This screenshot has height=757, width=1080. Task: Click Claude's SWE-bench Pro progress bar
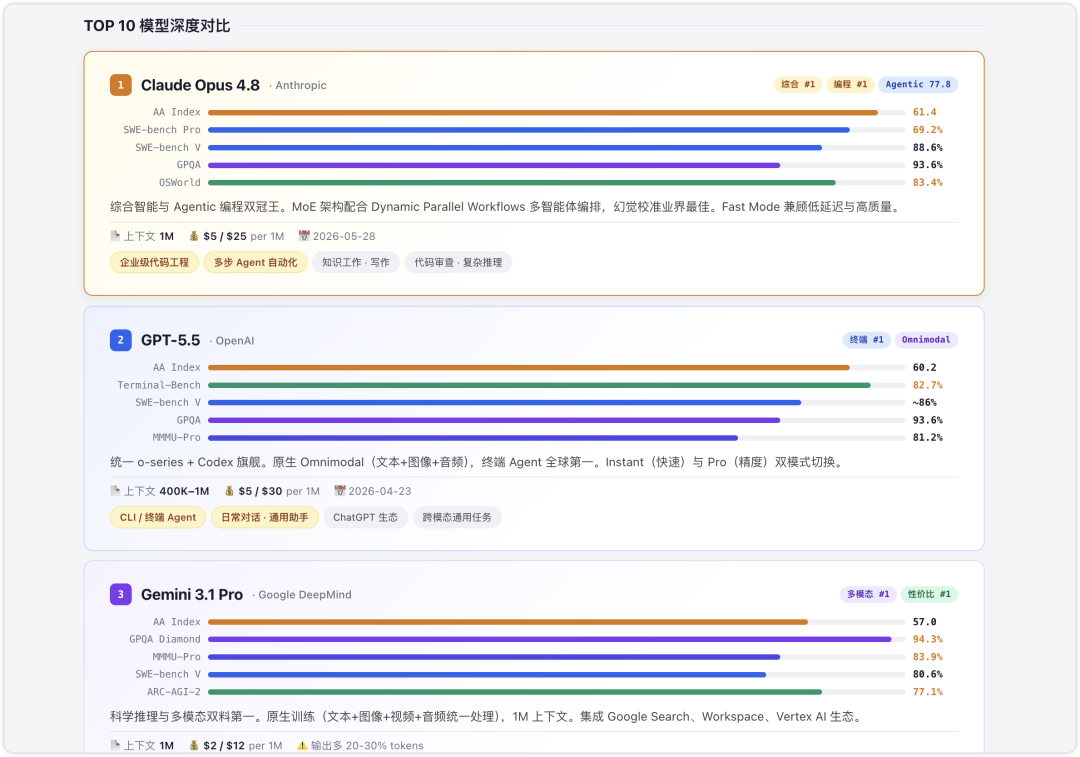(557, 129)
